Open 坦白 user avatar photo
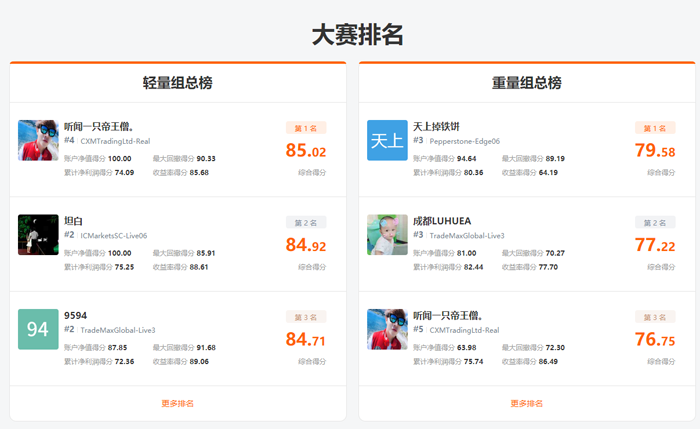Screen dimensions: 700x429 click(x=38, y=235)
